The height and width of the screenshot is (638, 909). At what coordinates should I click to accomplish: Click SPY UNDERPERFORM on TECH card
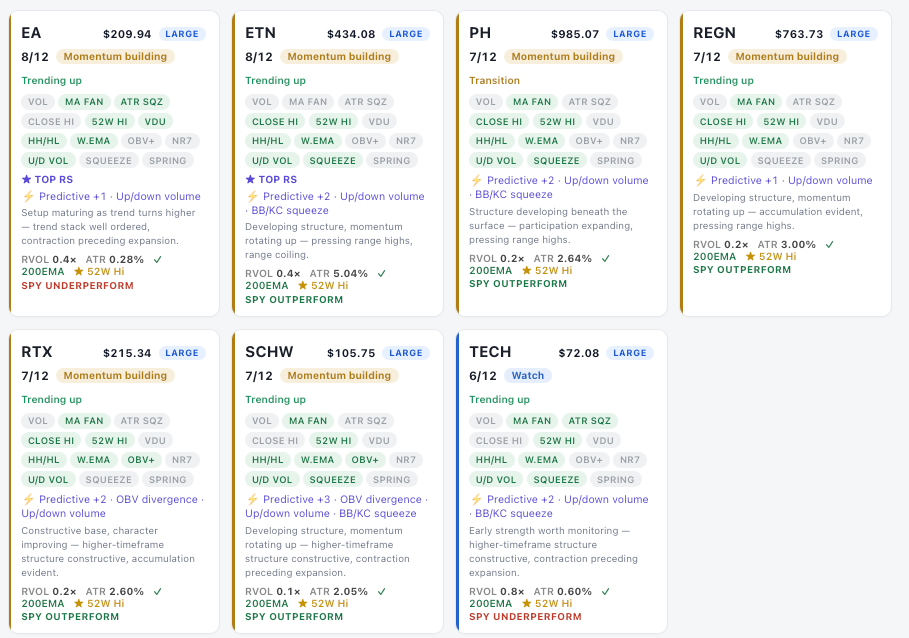525,617
